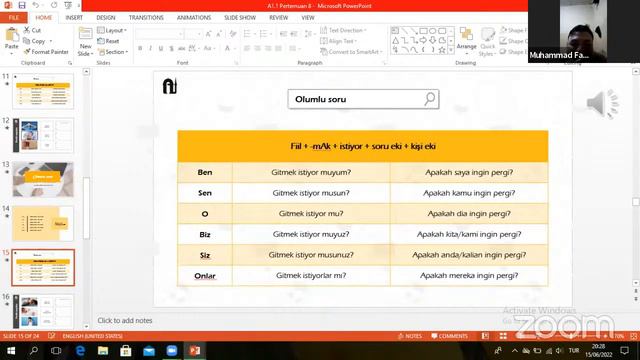This screenshot has height=360, width=640.
Task: Center the text alignment
Action: click(258, 48)
